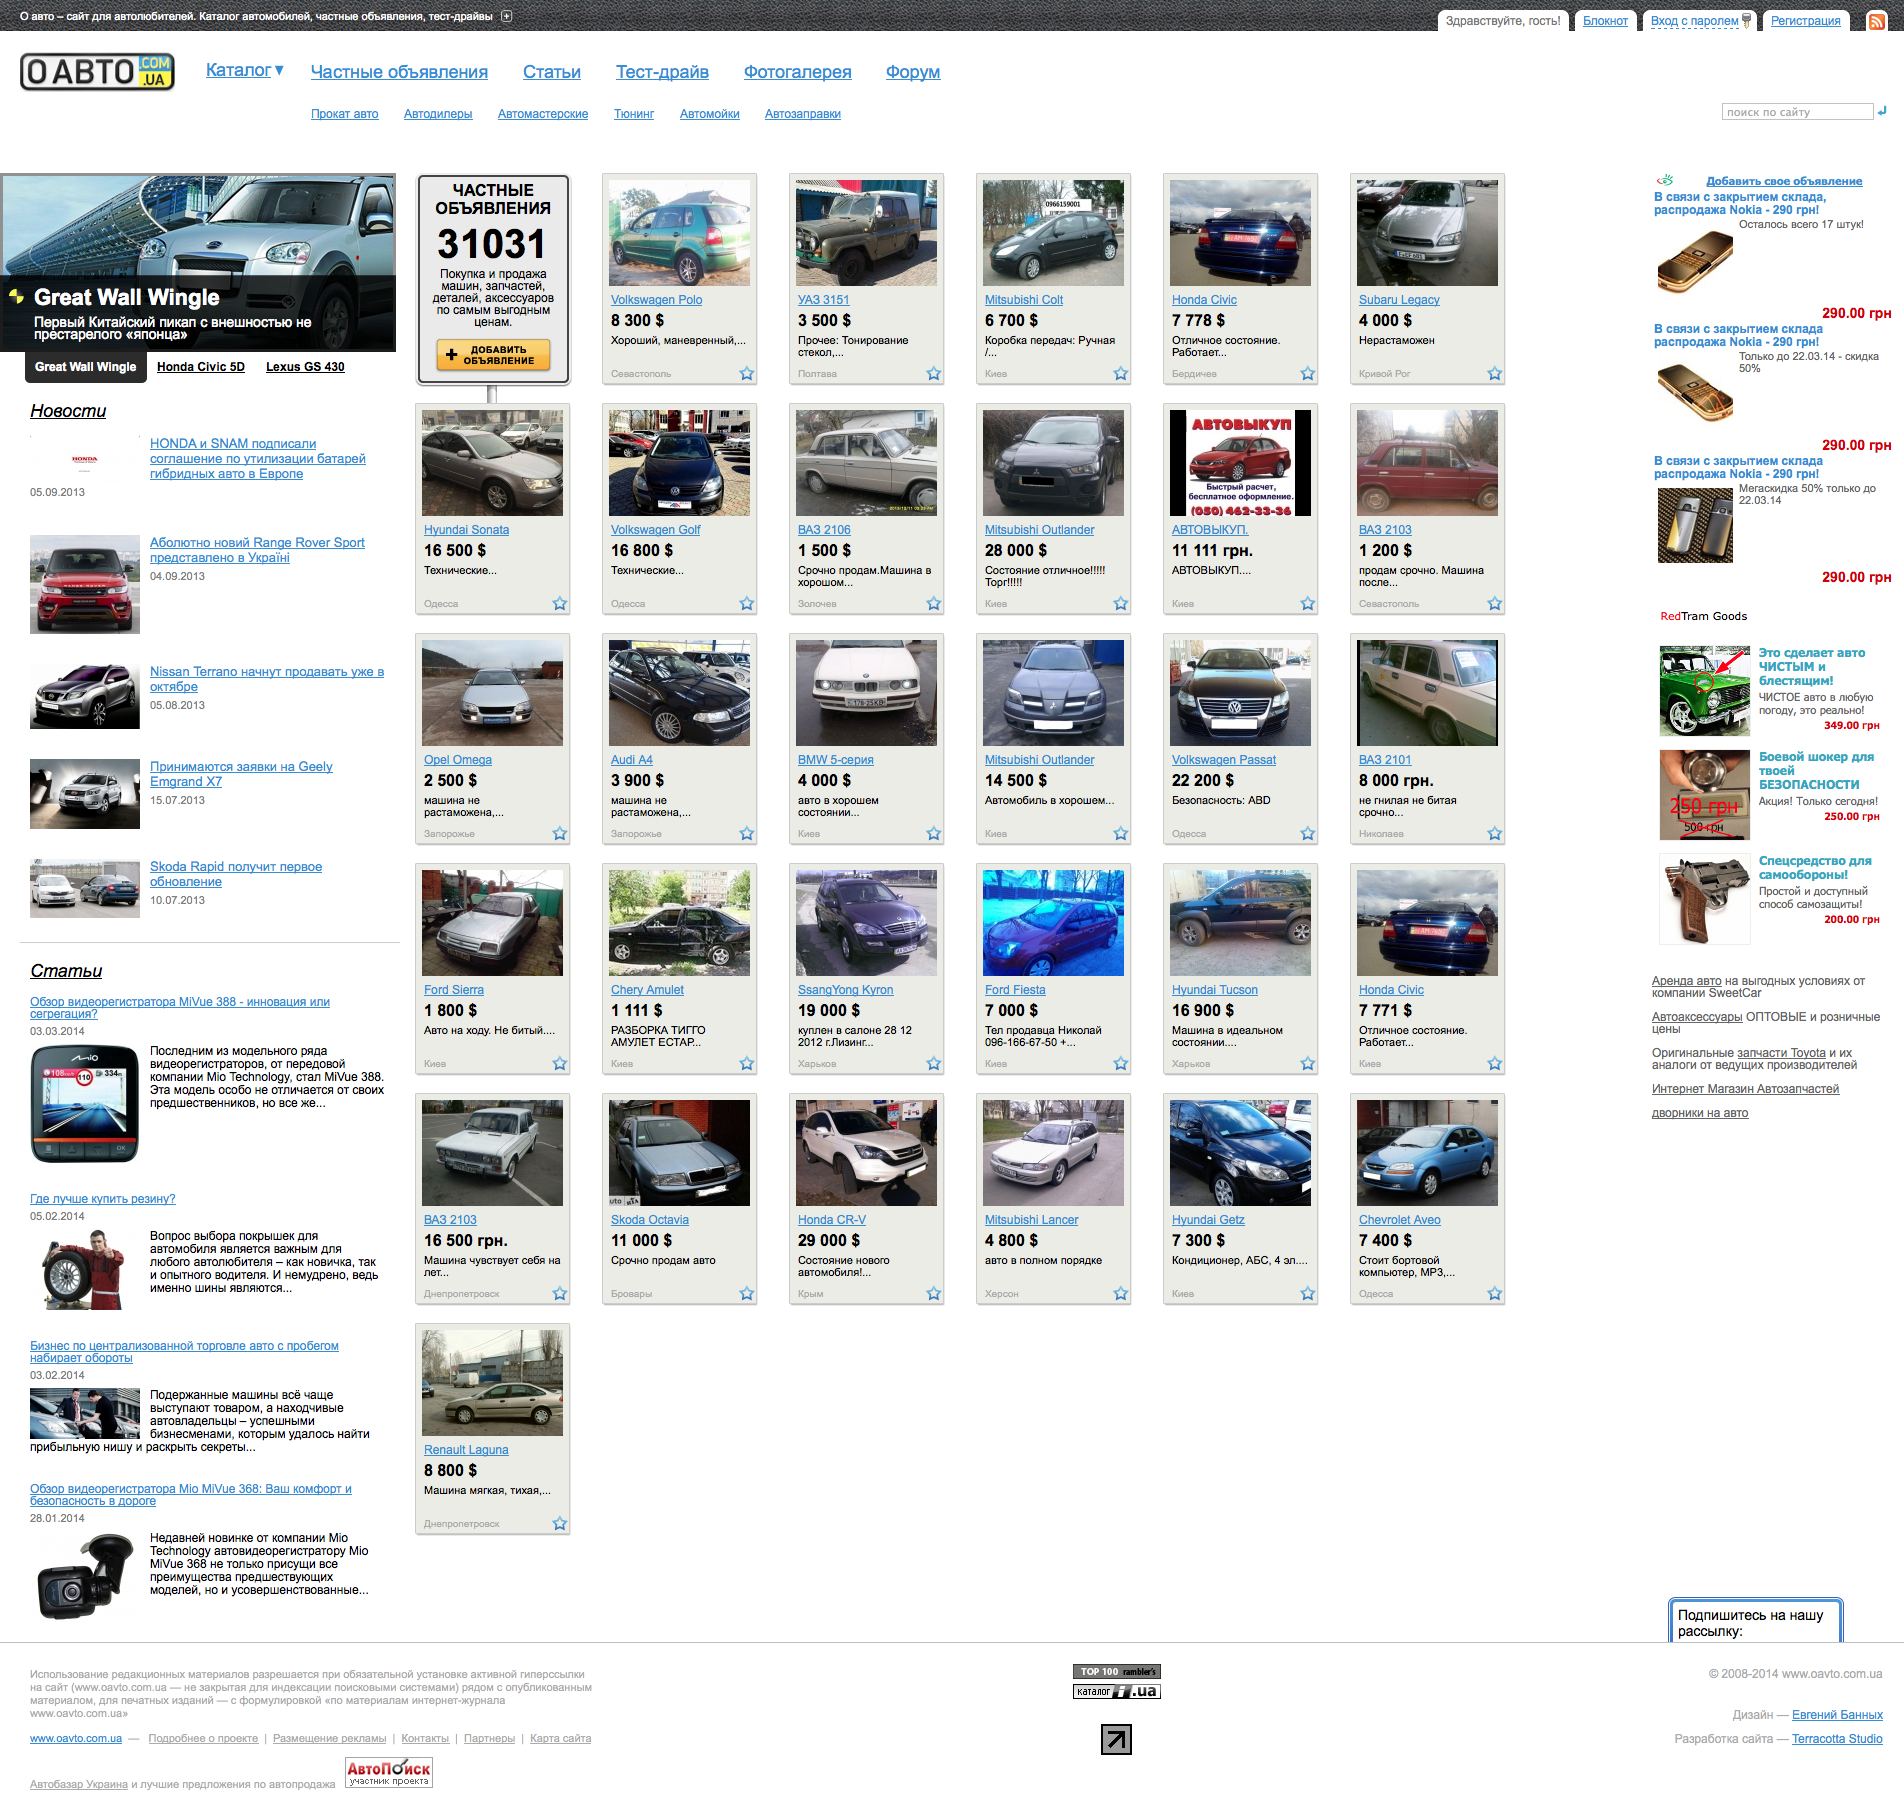Toggle favorite star on 7 771 $ Honda Civic
This screenshot has width=1904, height=1803.
[1495, 1064]
